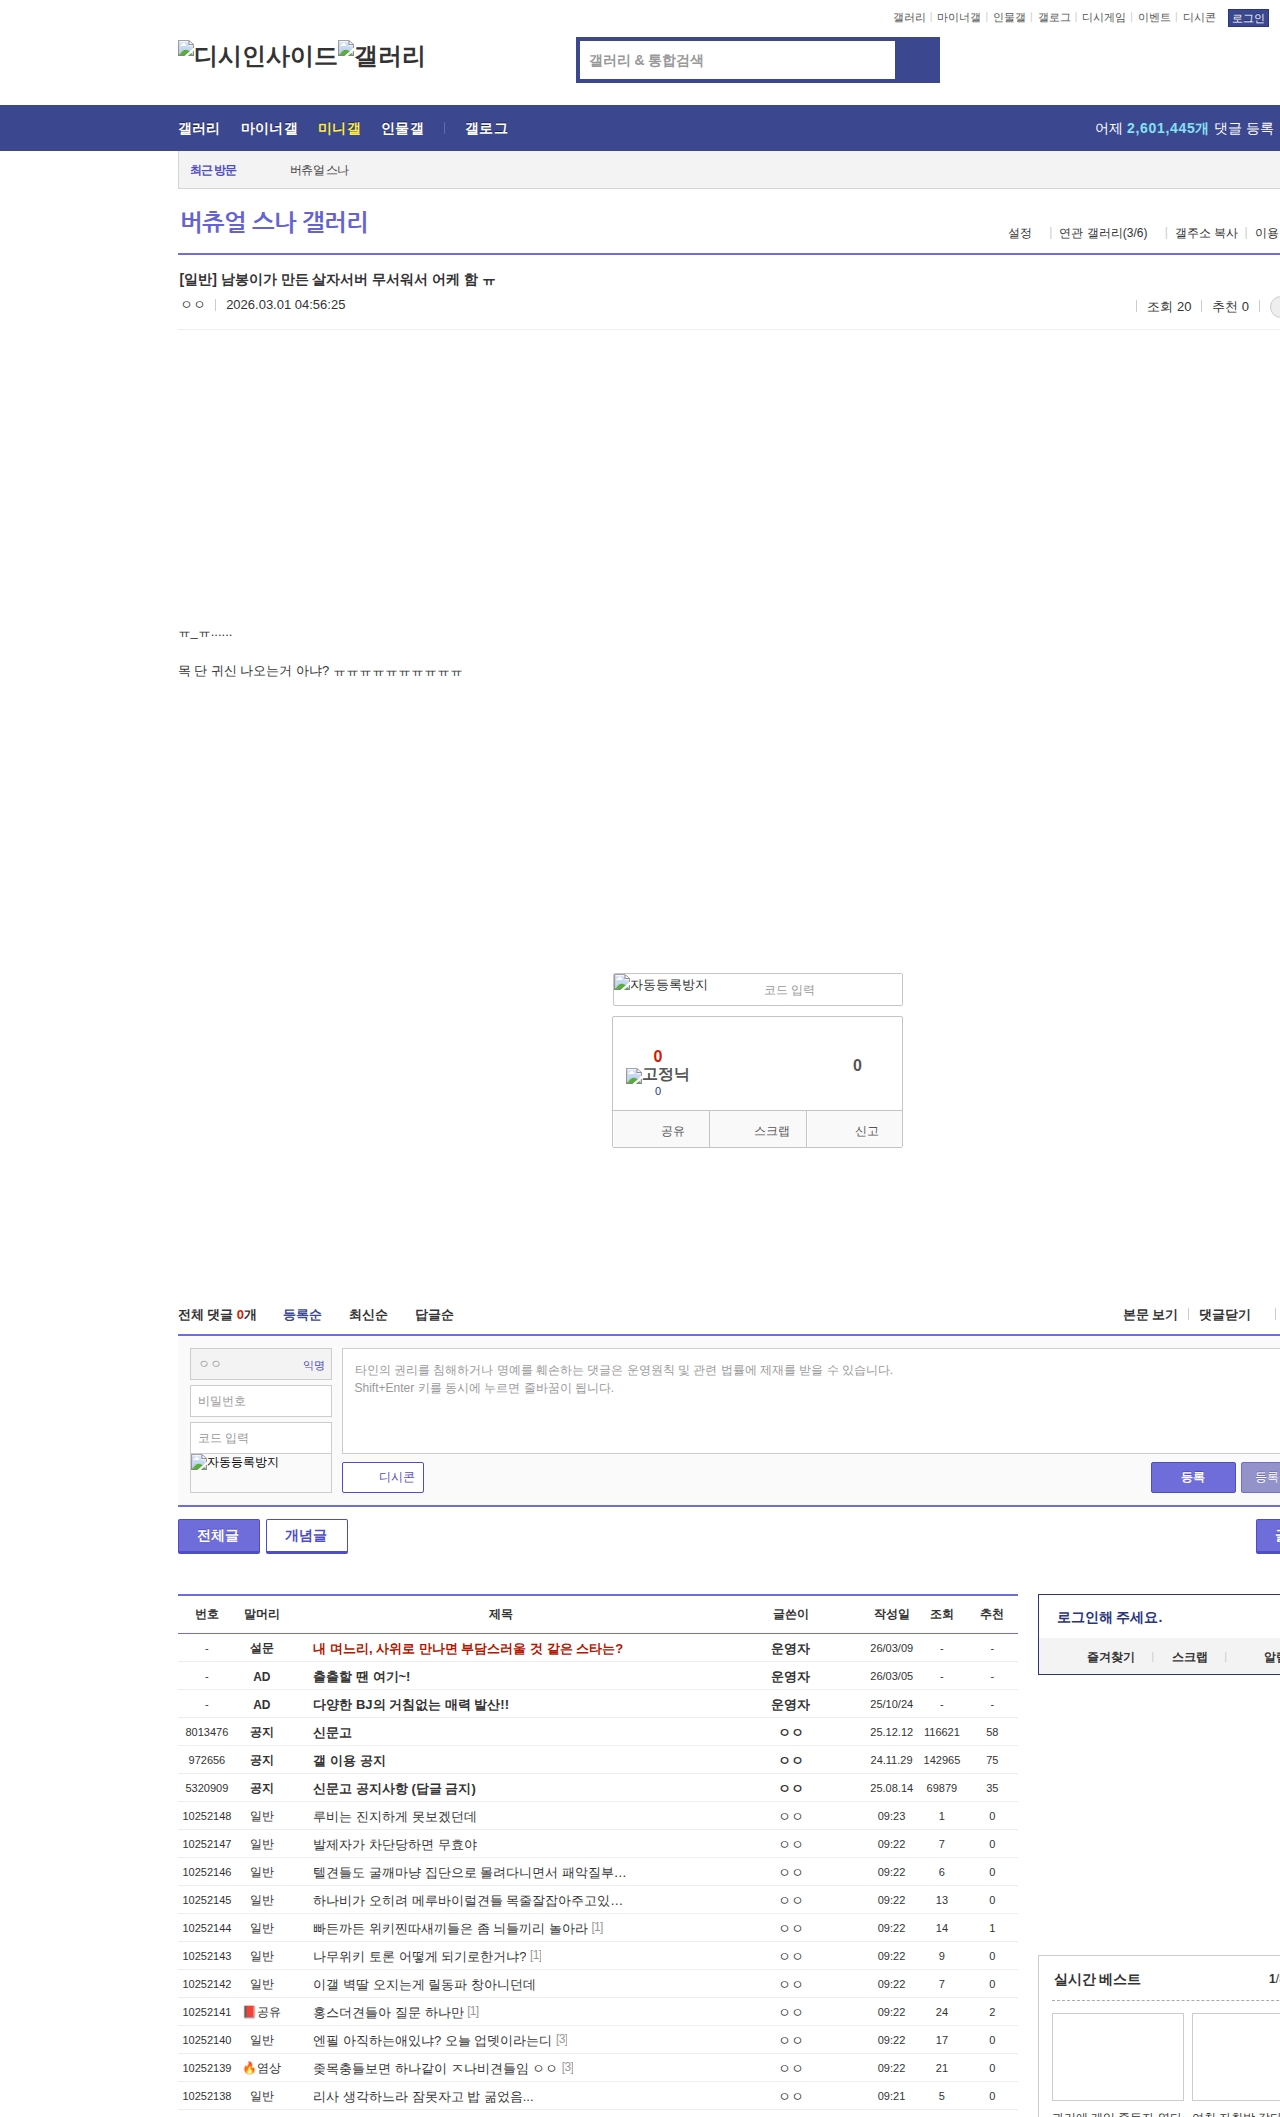Click post number 10252144
Screen dimensions: 1280x2117
pos(207,1928)
